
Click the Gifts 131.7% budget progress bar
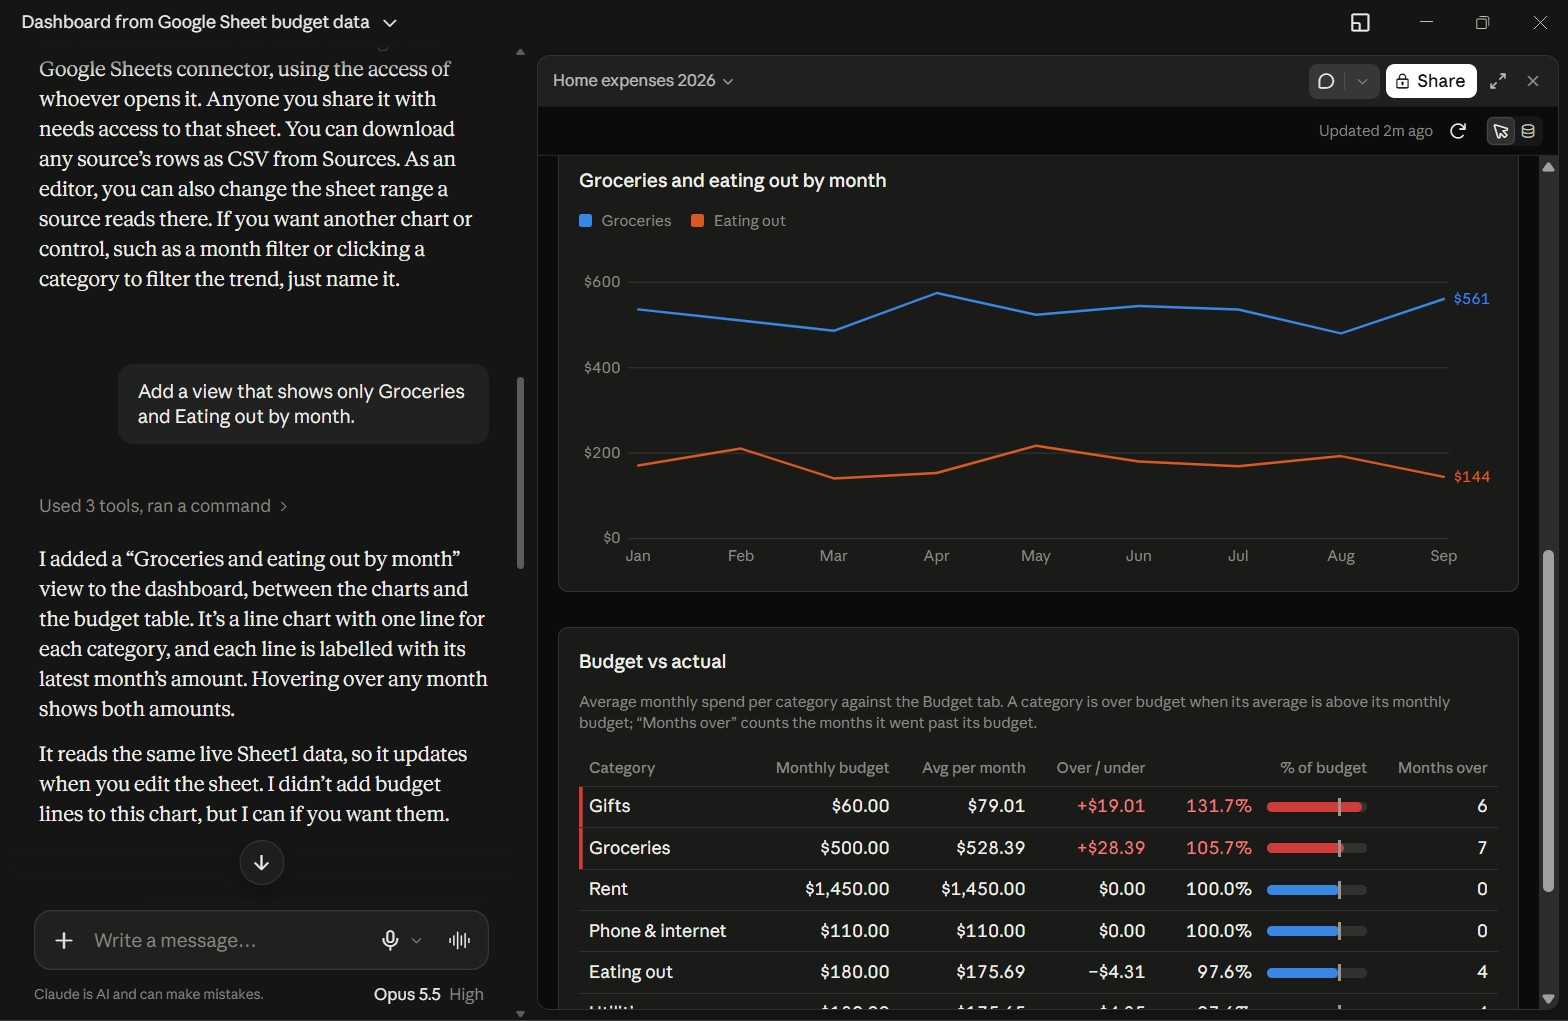click(1316, 807)
